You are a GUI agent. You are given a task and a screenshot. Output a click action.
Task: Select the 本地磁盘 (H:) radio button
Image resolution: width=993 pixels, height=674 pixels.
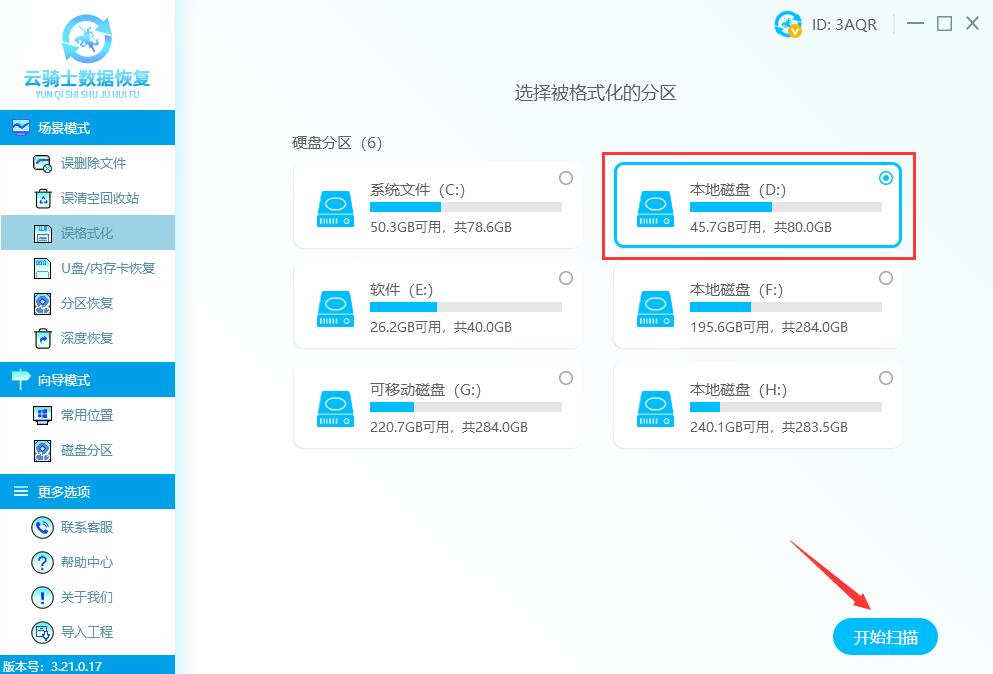(x=886, y=378)
